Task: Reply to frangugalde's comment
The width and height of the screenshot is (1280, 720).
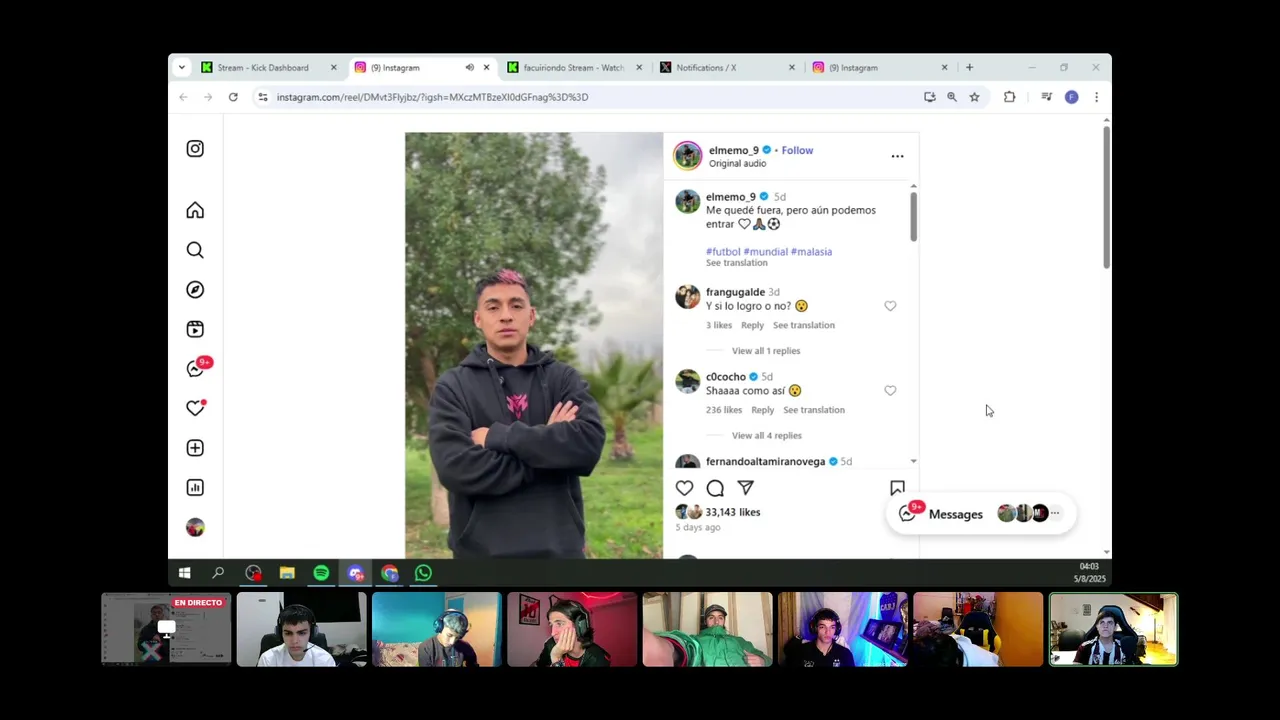Action: 752,325
